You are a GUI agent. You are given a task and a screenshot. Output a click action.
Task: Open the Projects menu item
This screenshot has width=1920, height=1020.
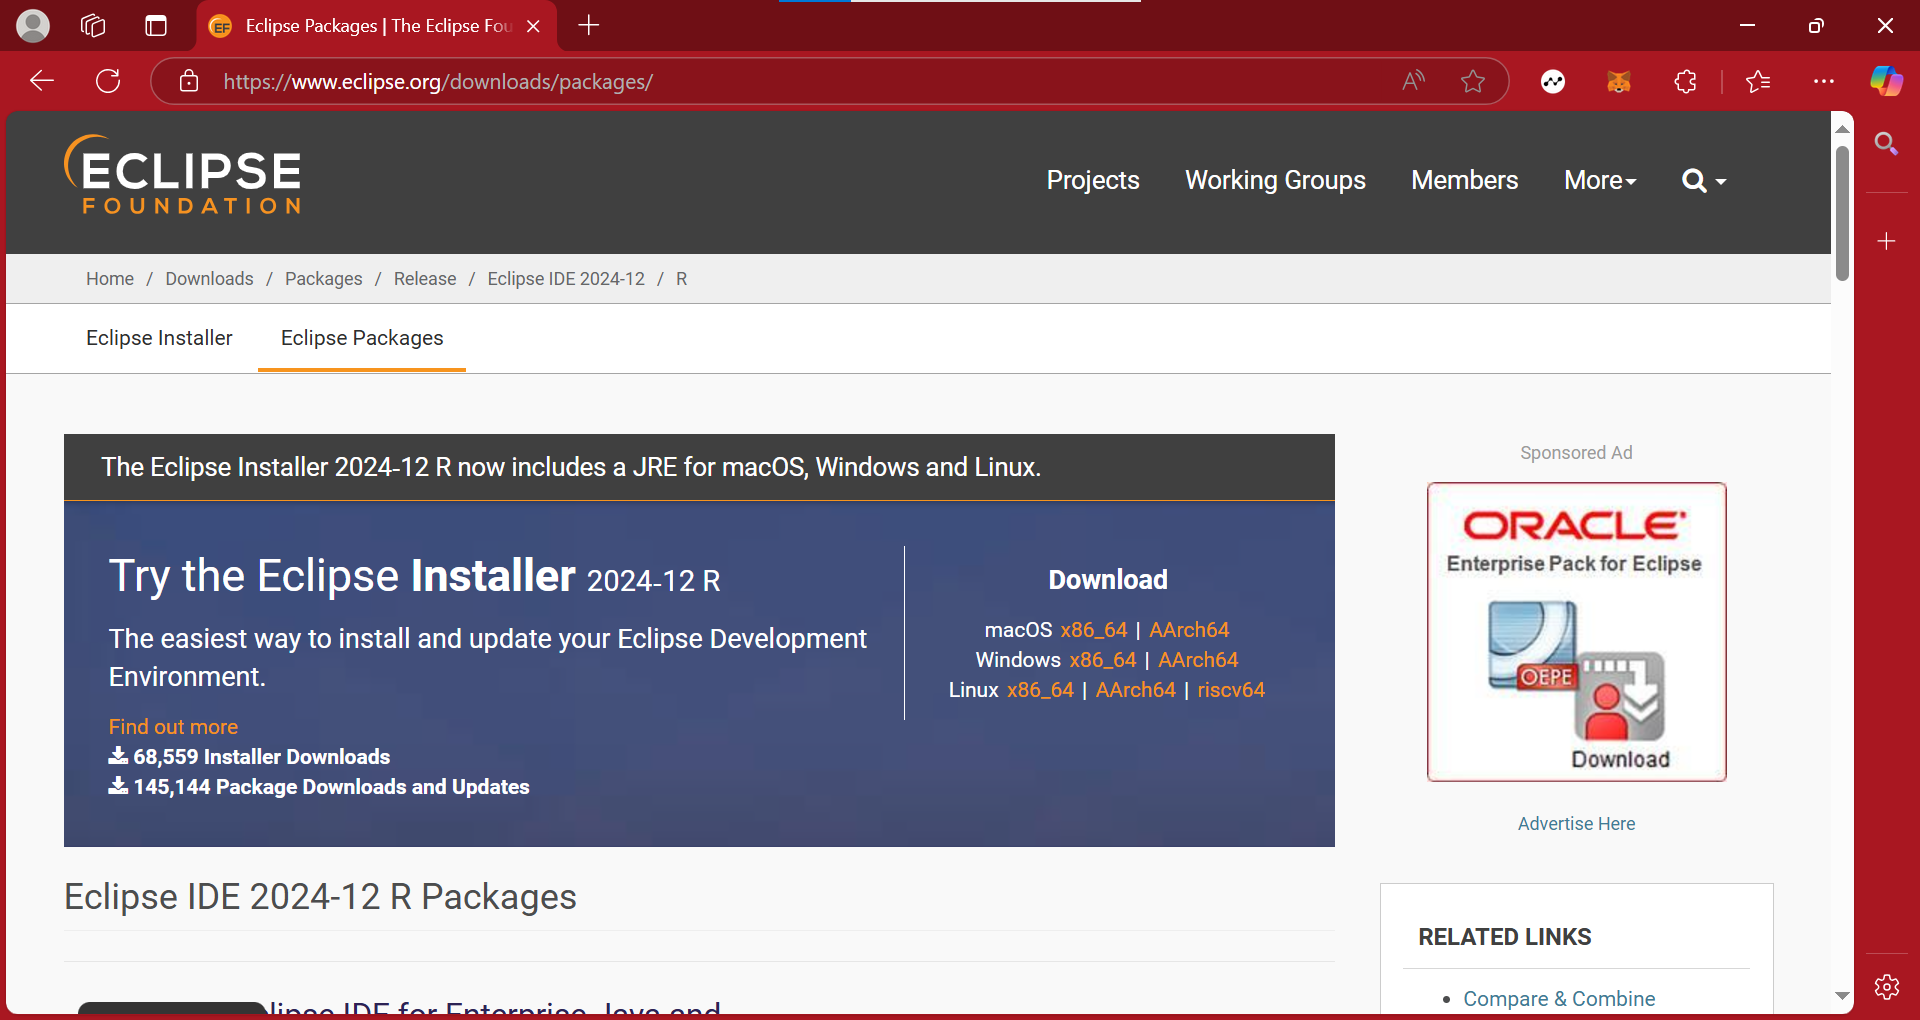pos(1093,180)
